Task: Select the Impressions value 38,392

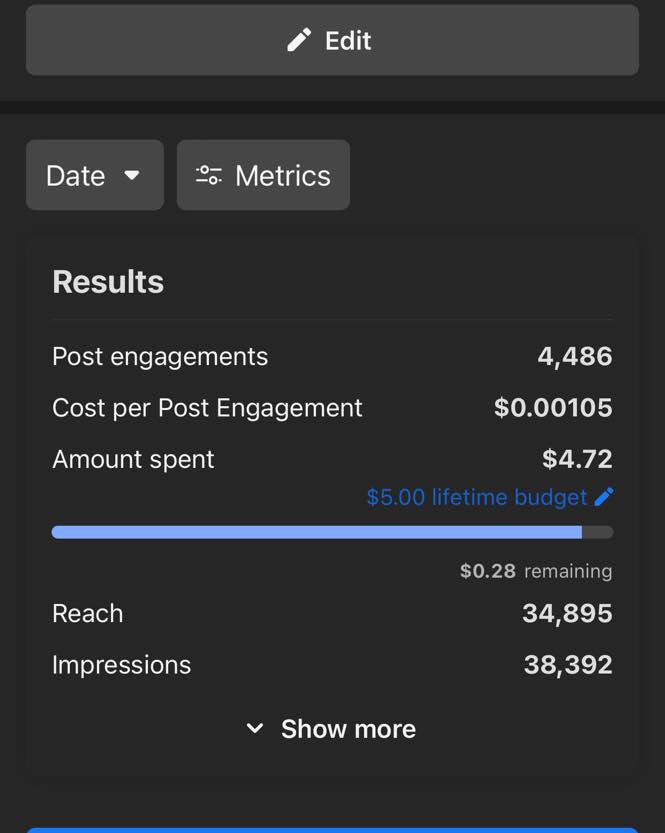Action: coord(567,665)
